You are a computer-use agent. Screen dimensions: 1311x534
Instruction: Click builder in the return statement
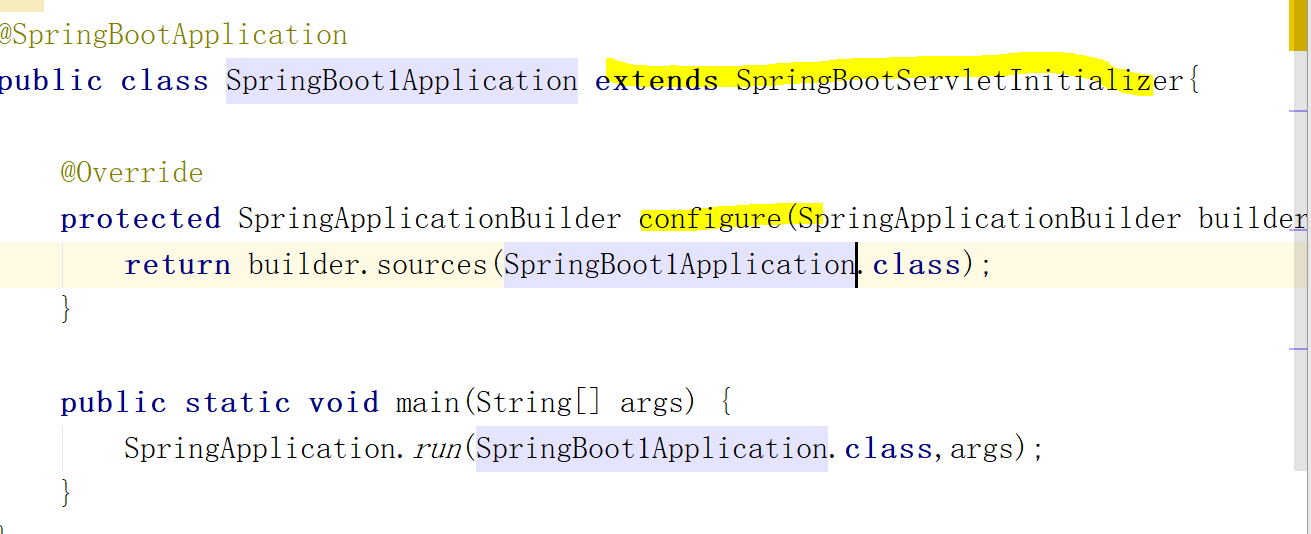coord(307,265)
